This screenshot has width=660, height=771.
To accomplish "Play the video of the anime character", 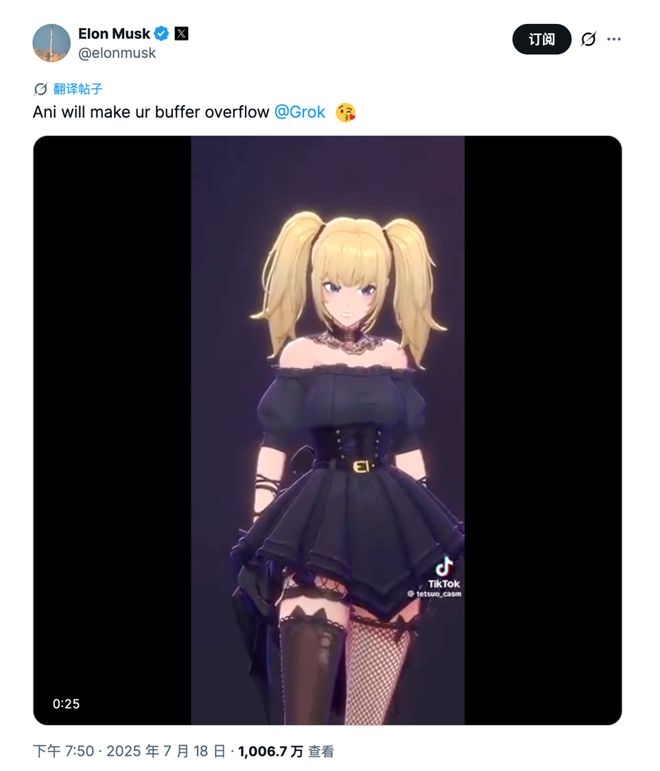I will [x=328, y=430].
